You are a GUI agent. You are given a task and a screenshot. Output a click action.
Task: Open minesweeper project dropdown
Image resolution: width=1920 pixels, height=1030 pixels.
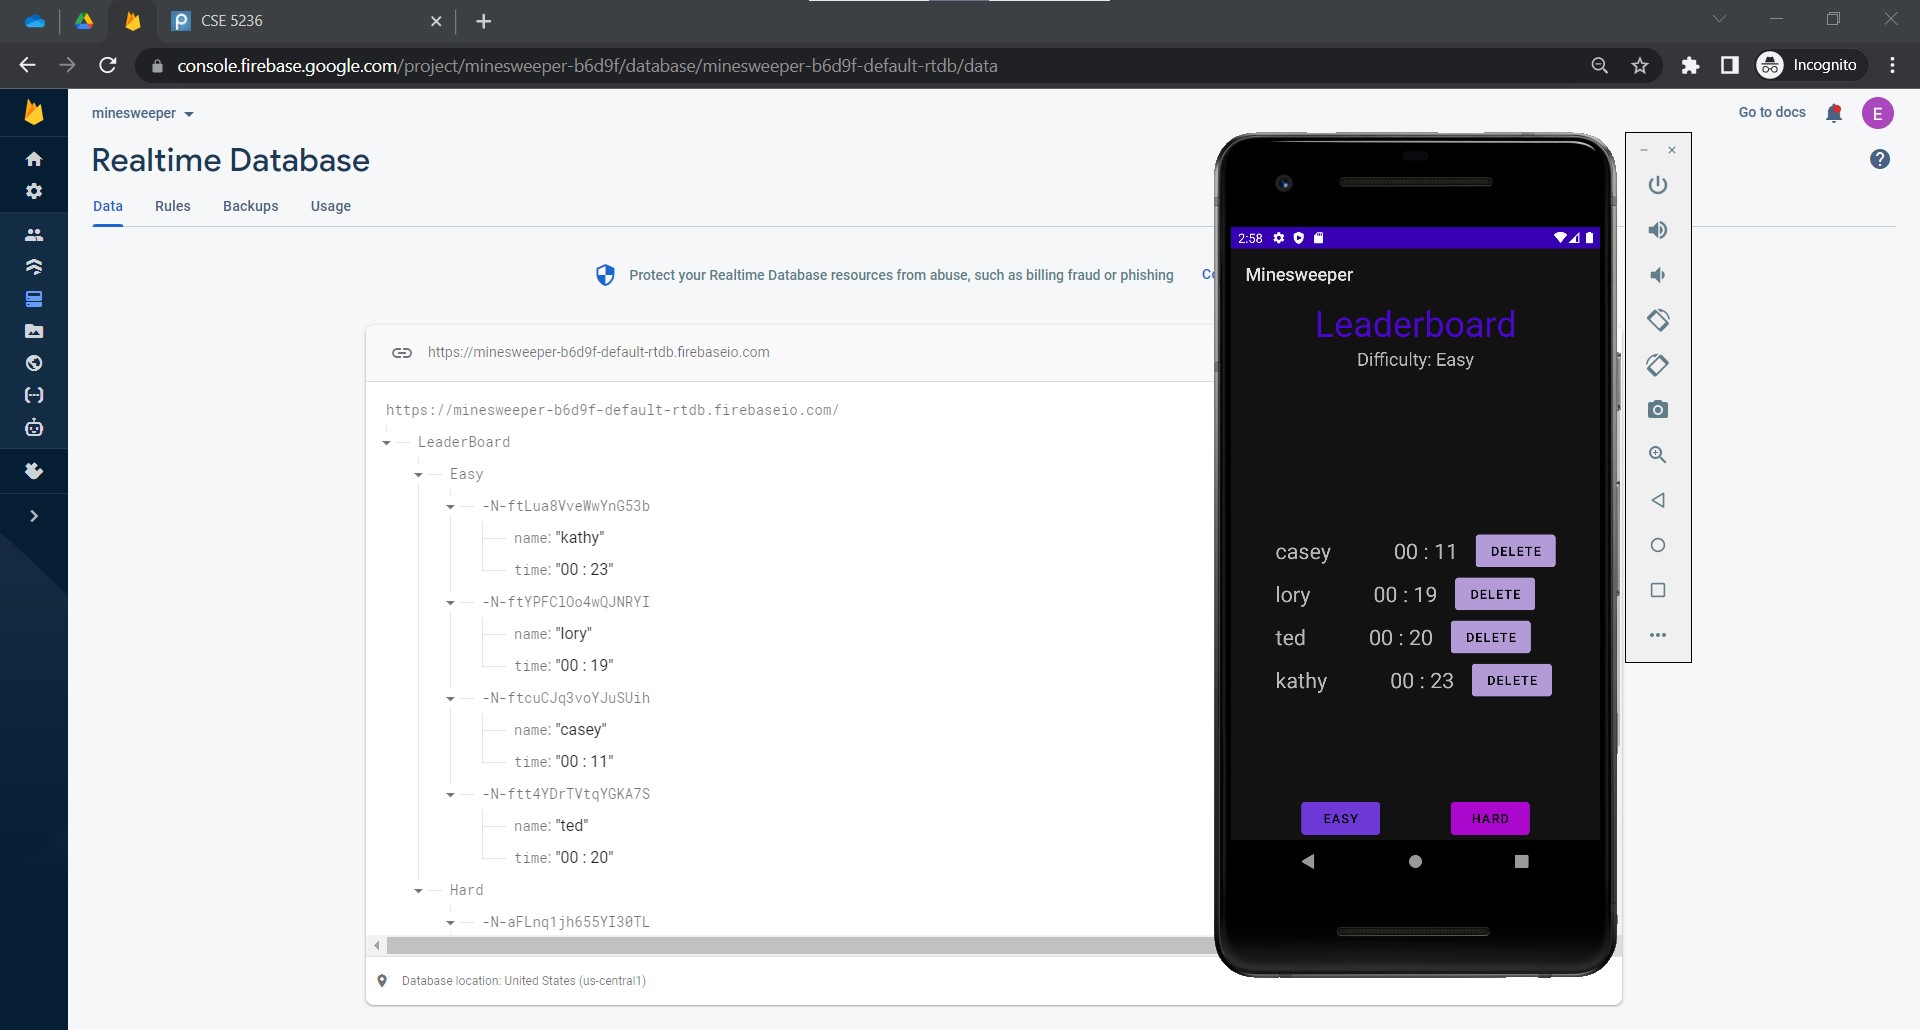click(x=143, y=113)
